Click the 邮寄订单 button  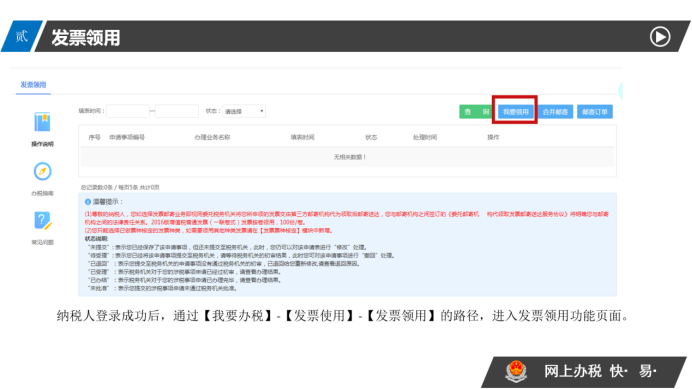point(594,112)
